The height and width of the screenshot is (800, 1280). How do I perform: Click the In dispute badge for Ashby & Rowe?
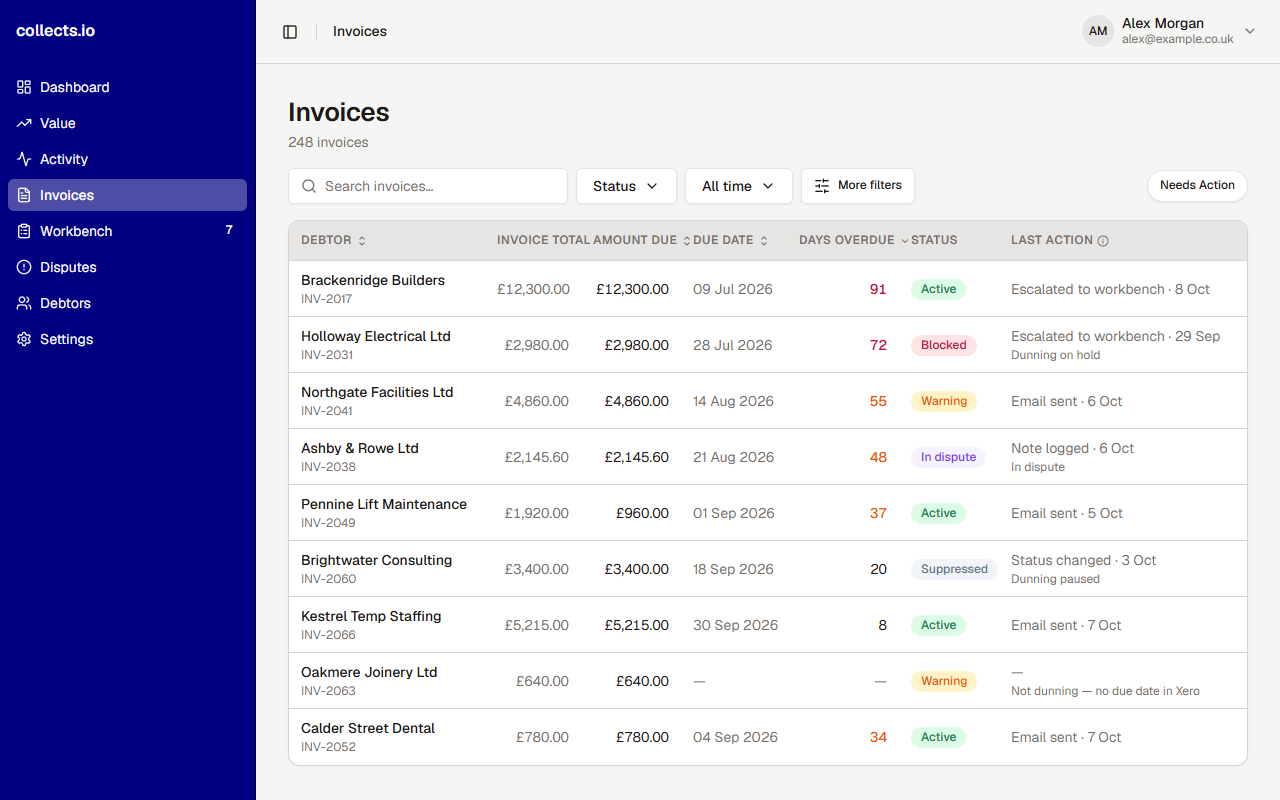[x=948, y=457]
